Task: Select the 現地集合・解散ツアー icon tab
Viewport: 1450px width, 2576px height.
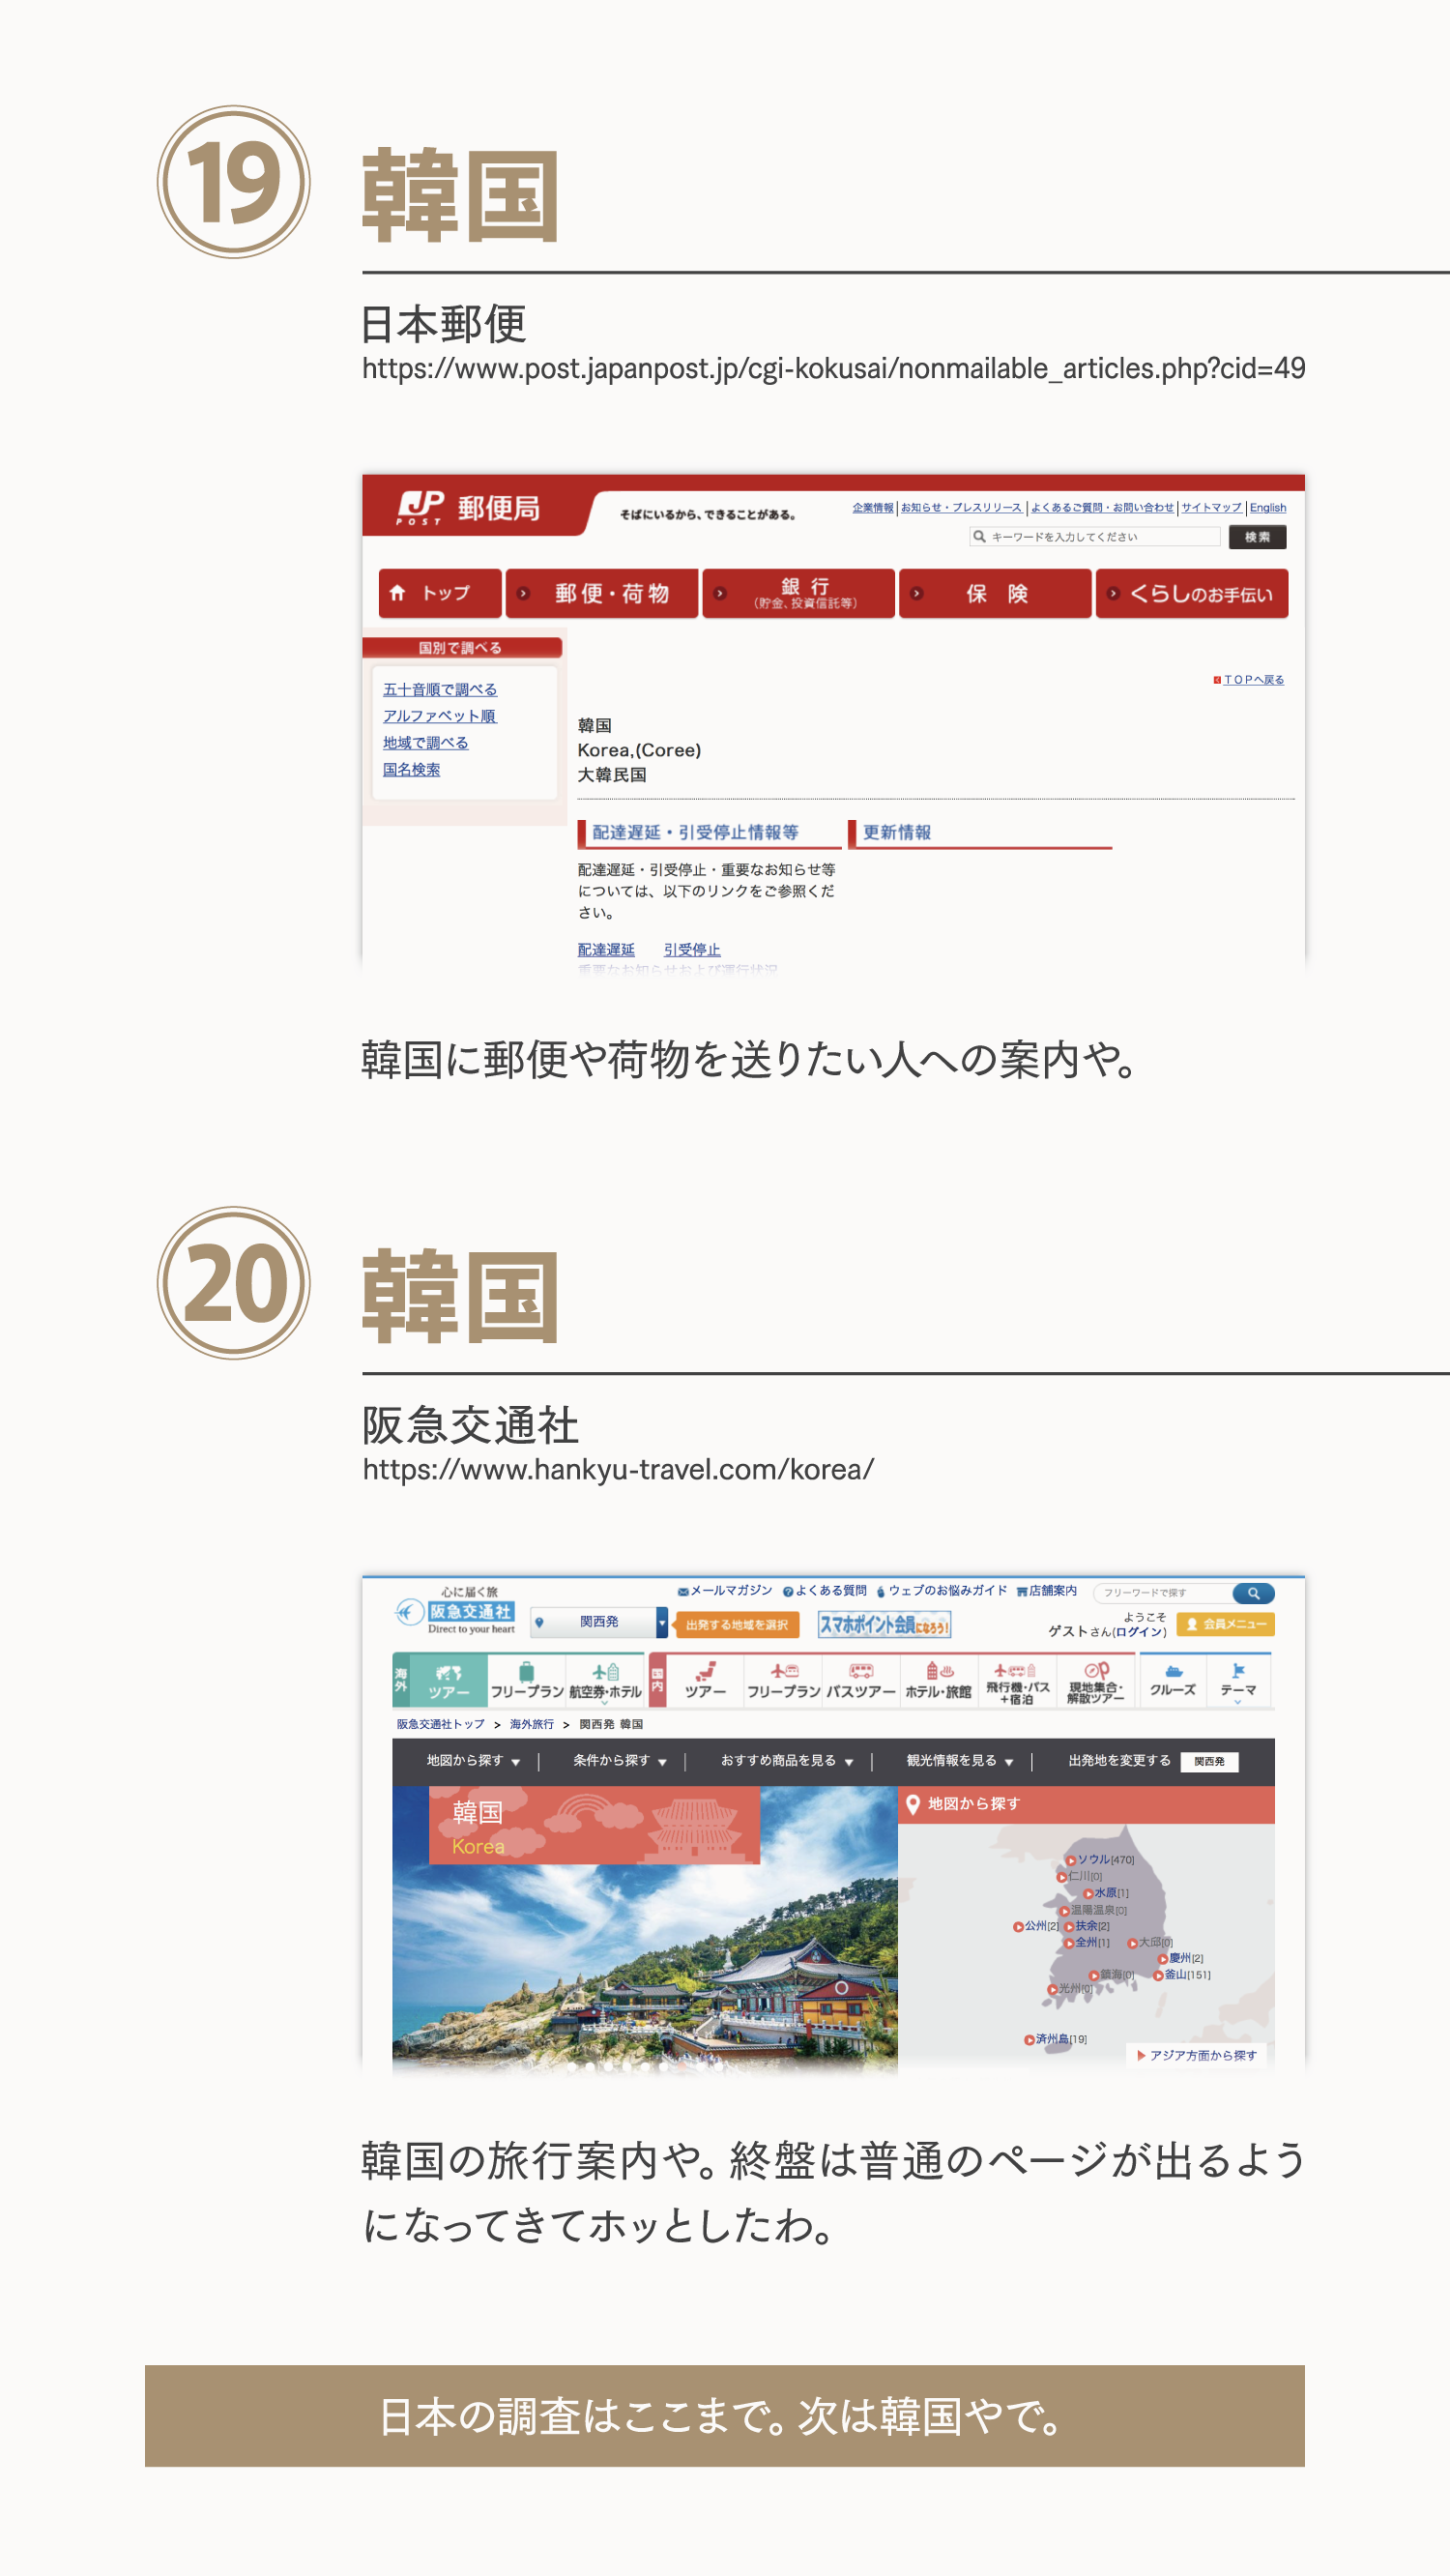Action: point(1096,1681)
